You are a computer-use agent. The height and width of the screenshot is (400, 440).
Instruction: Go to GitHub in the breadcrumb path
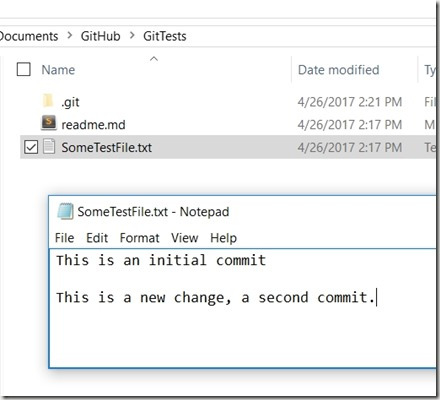pyautogui.click(x=100, y=36)
